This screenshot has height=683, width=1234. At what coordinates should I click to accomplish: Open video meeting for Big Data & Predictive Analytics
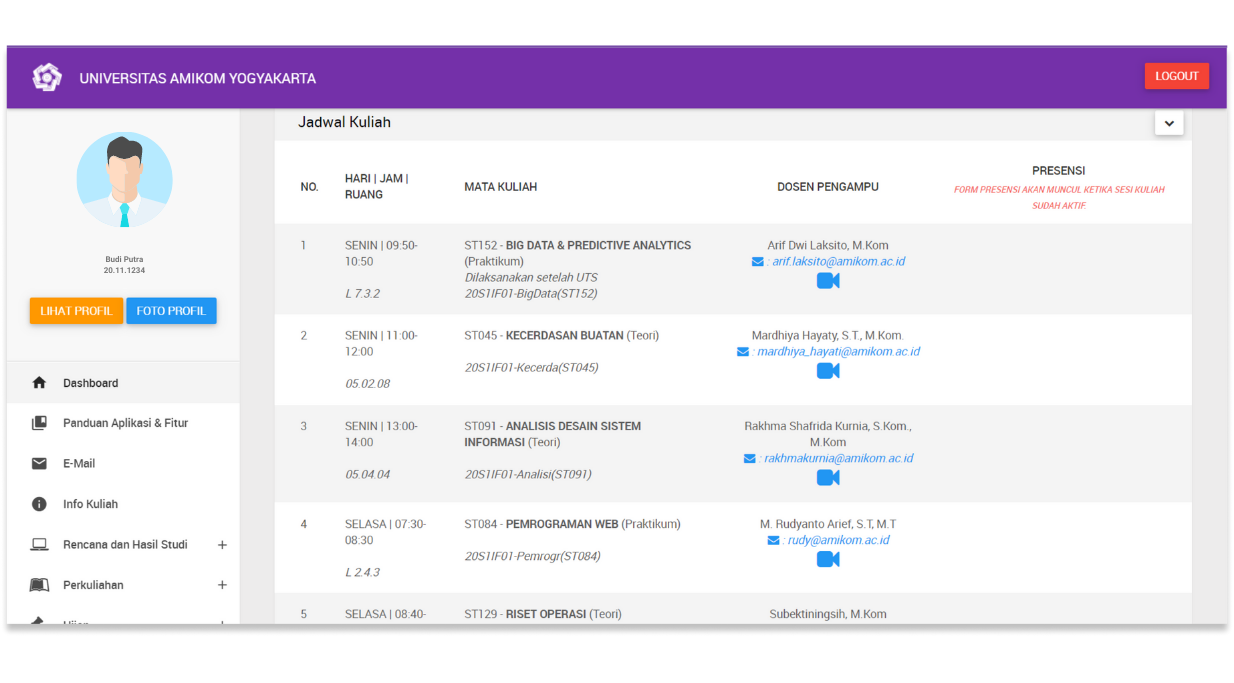click(828, 281)
